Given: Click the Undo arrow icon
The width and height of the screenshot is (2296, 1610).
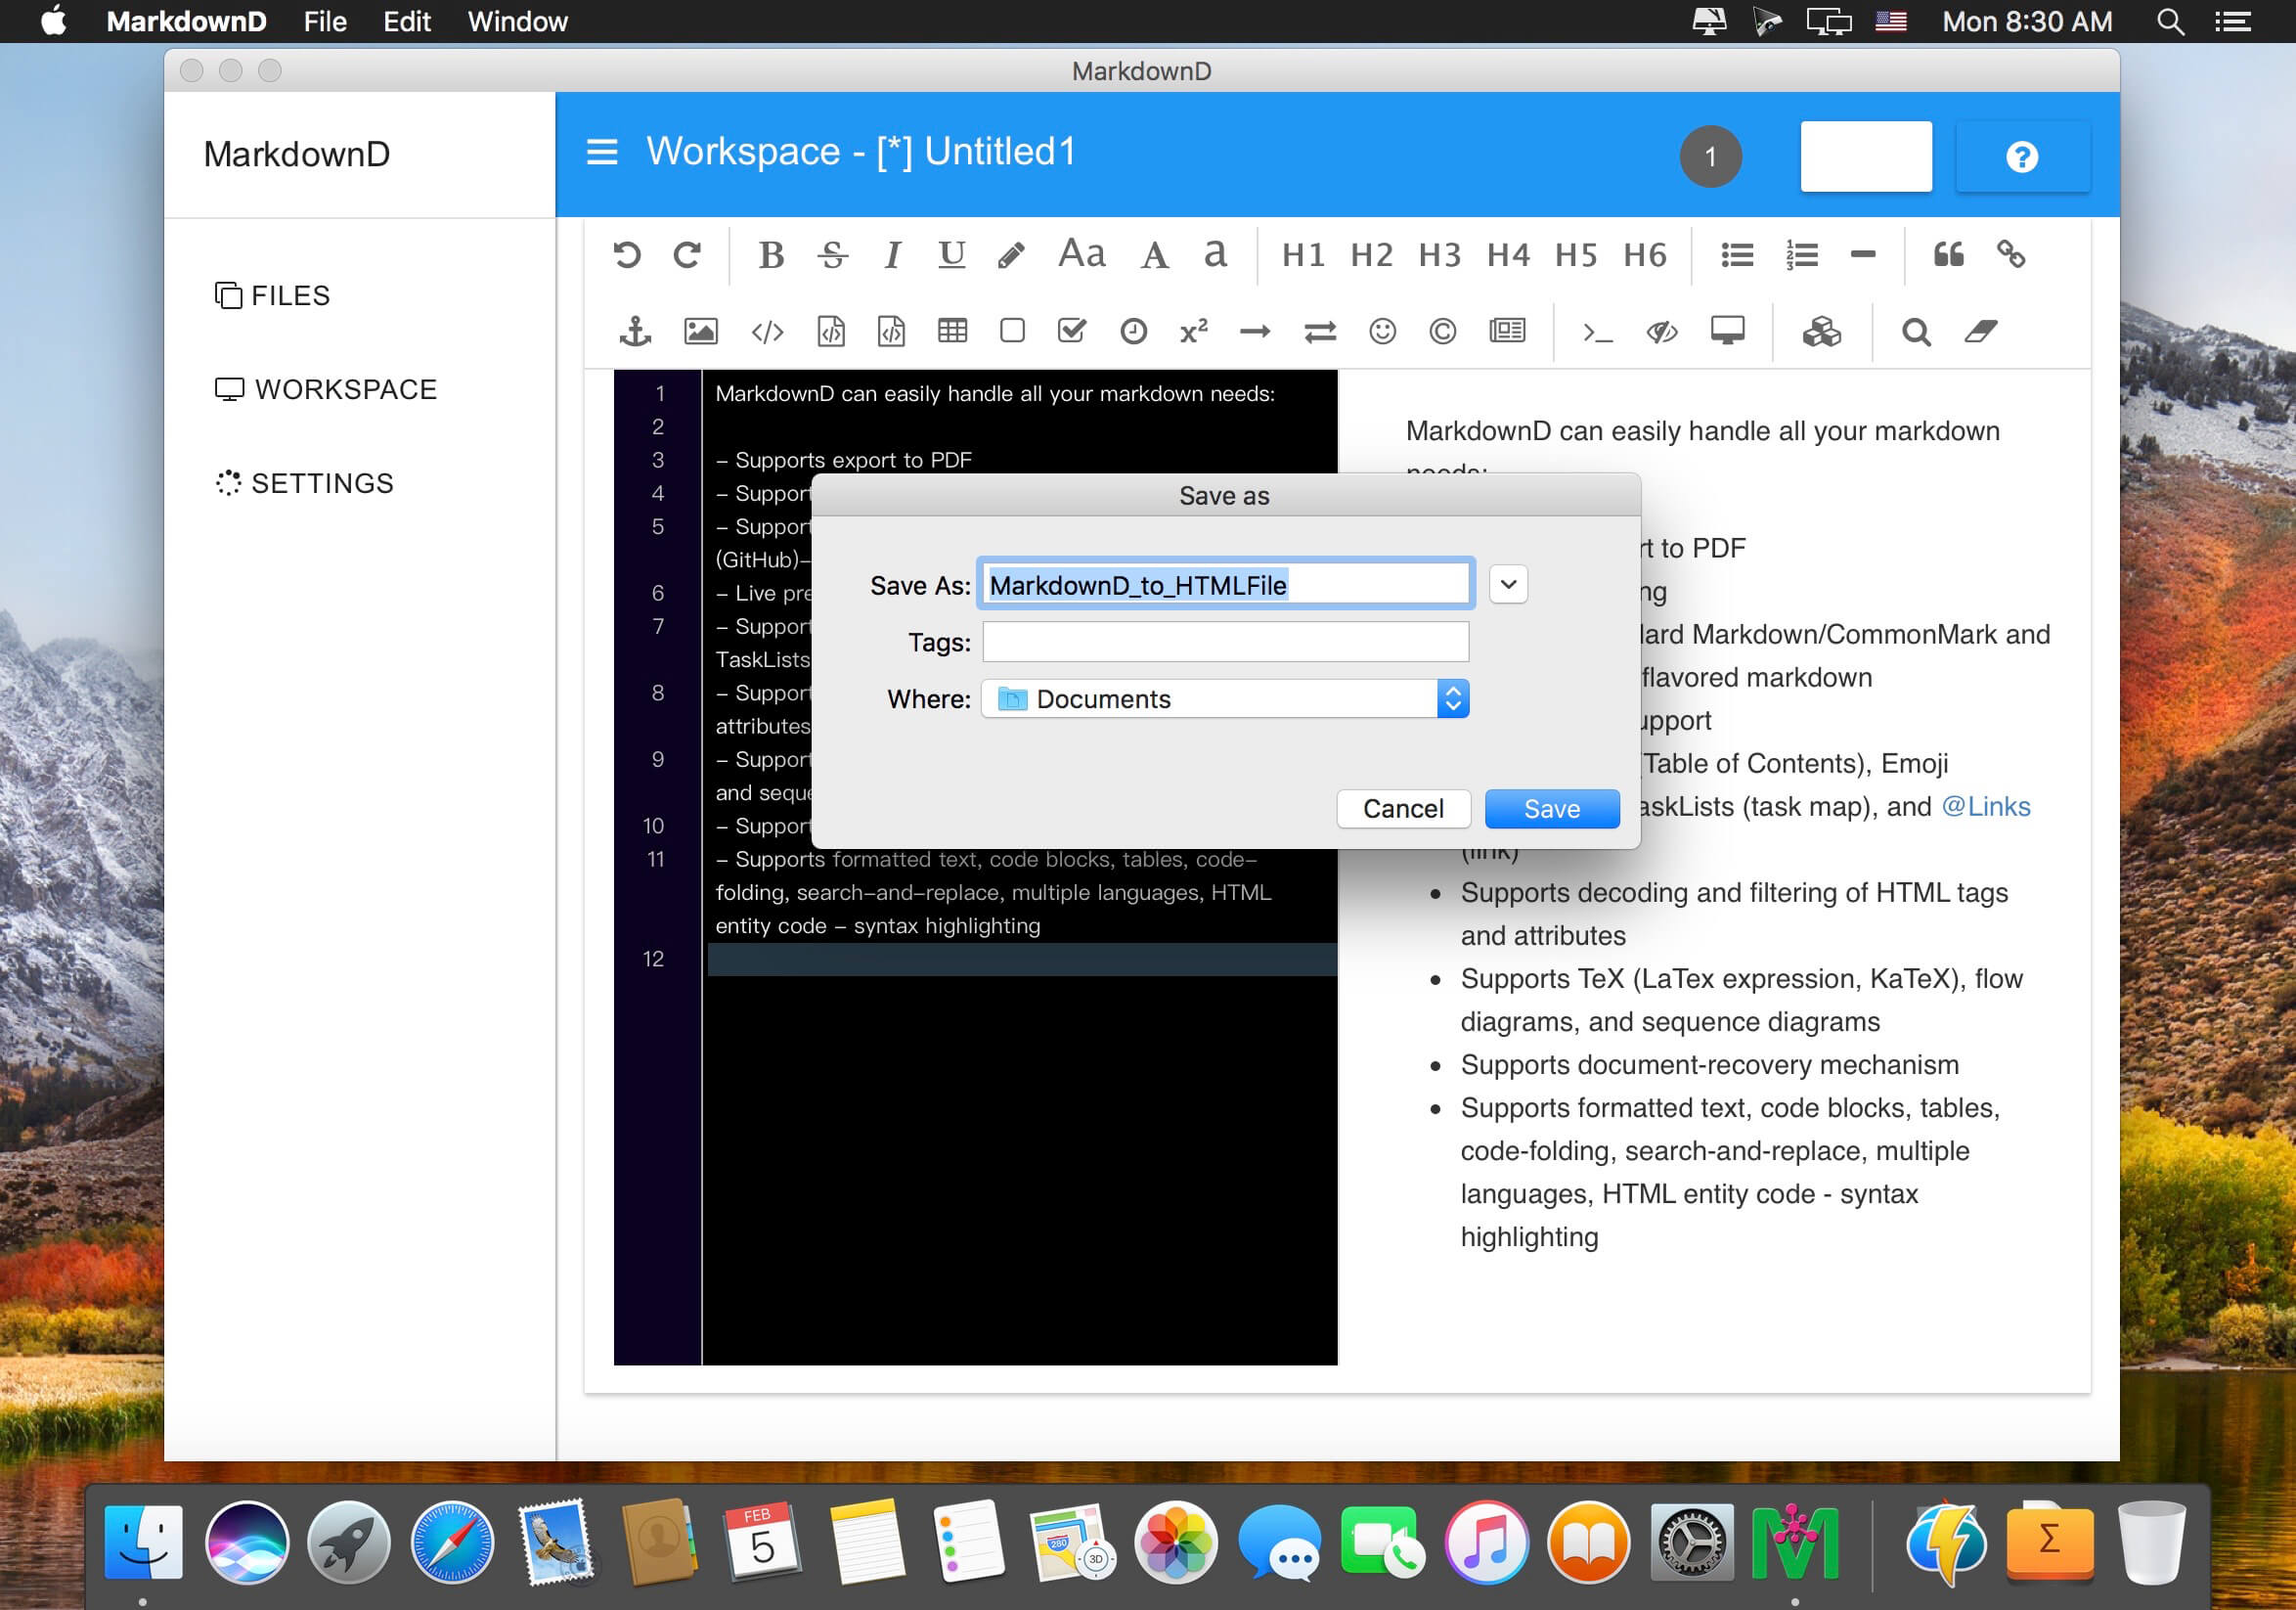Looking at the screenshot, I should (x=627, y=255).
